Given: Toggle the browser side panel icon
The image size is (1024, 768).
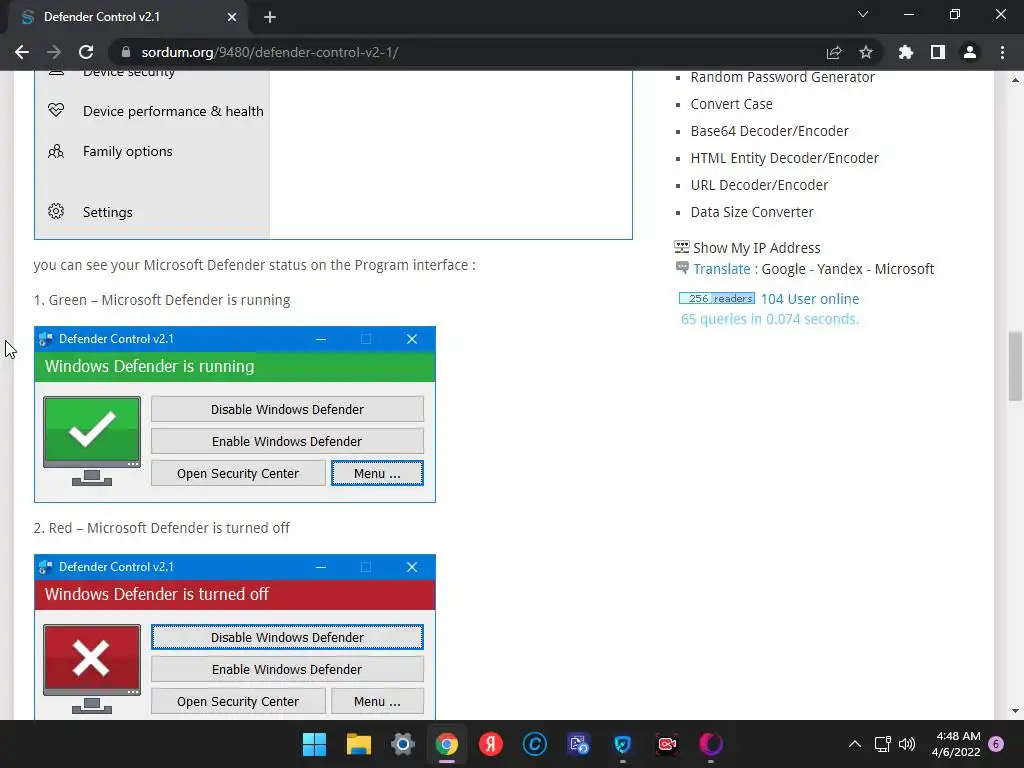Looking at the screenshot, I should point(938,52).
